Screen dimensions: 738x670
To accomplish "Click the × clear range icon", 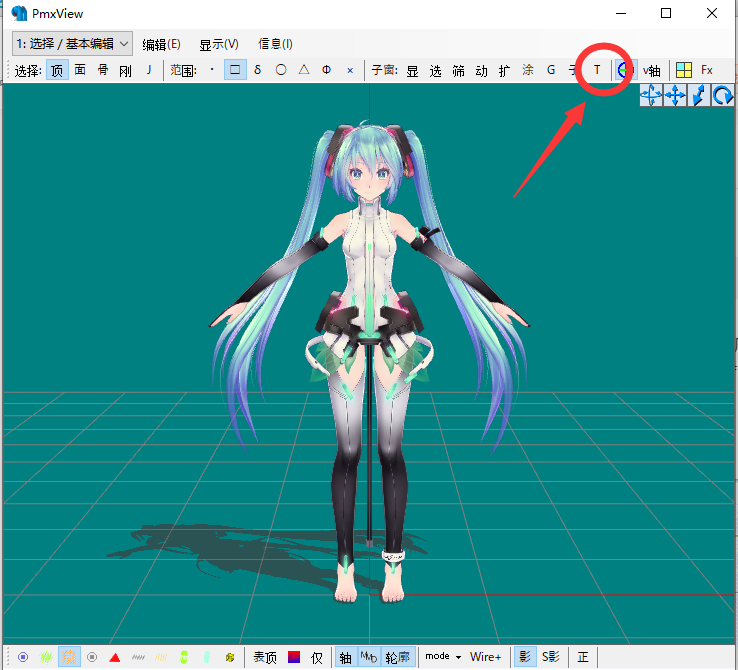I will point(350,70).
